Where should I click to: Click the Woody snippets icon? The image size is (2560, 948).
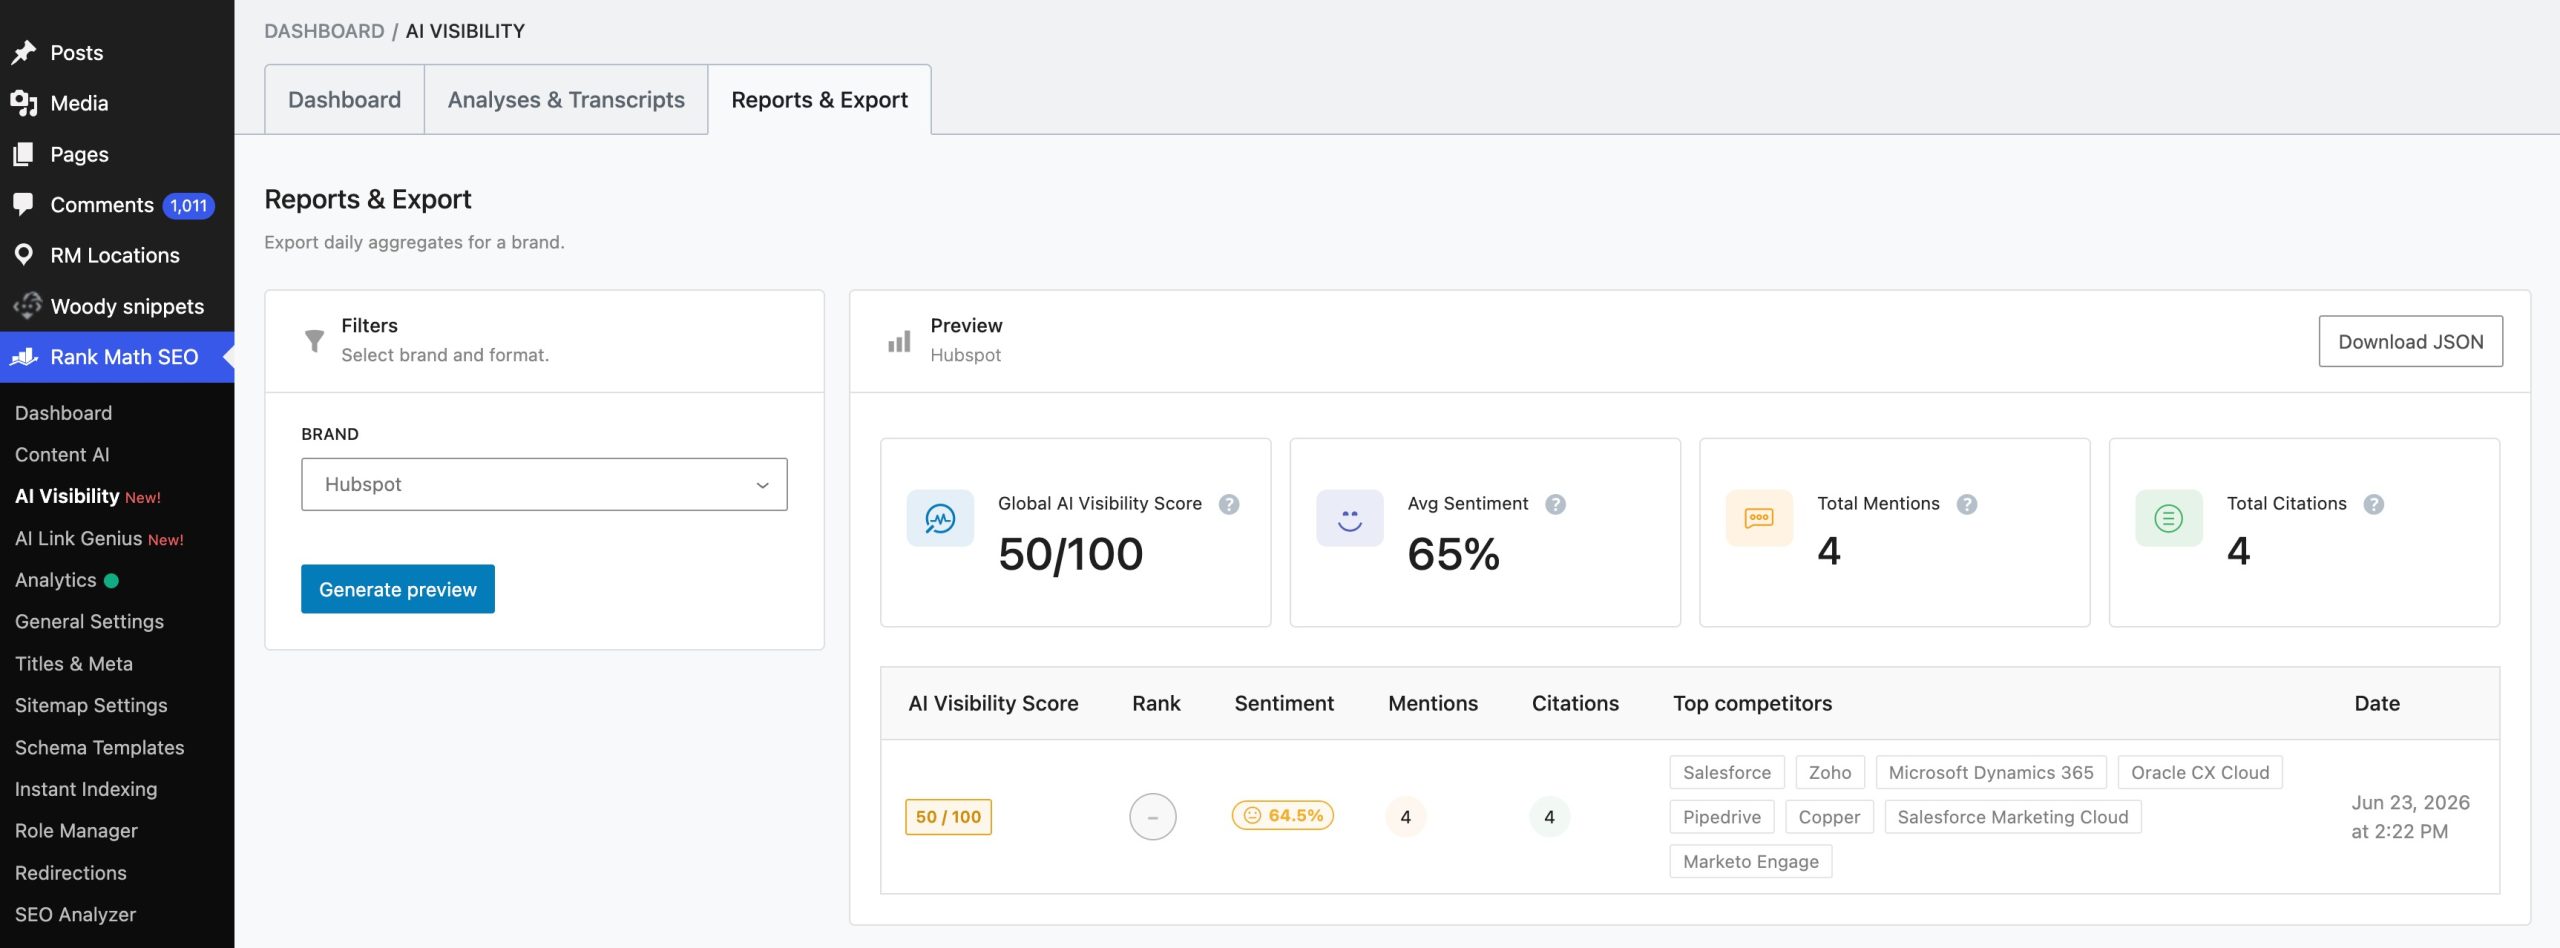(27, 305)
